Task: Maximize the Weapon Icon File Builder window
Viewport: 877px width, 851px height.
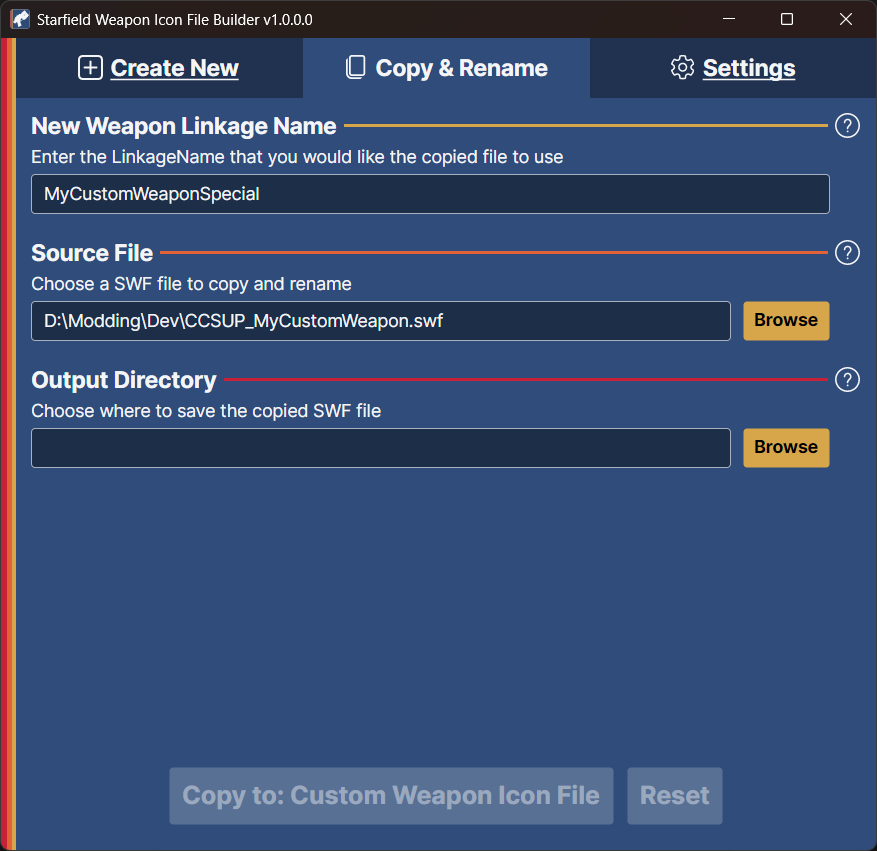Action: tap(786, 19)
